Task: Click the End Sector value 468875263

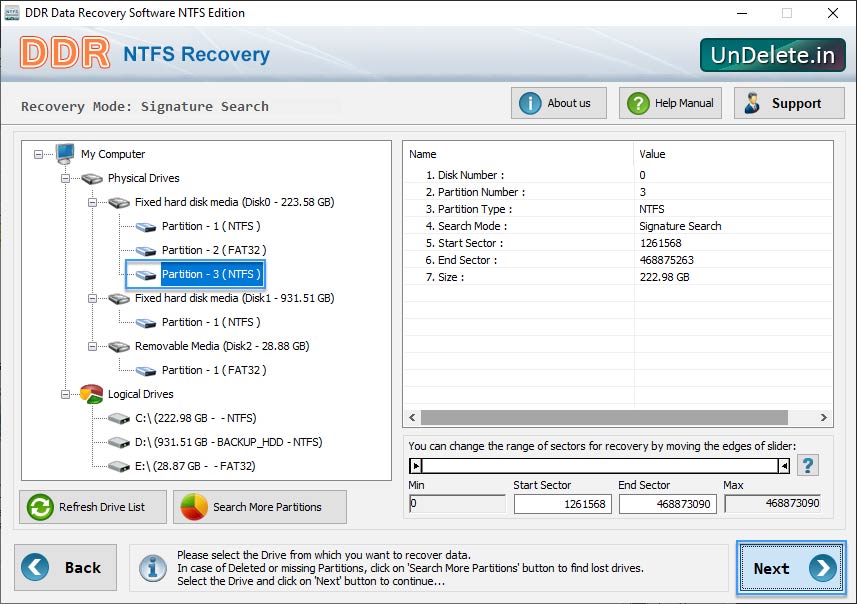Action: coord(666,260)
